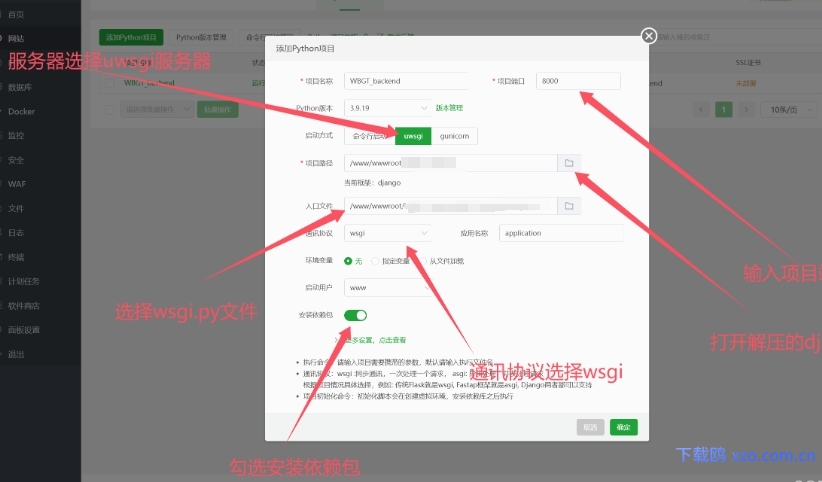Click the green 确定 button
The width and height of the screenshot is (822, 482).
click(623, 427)
